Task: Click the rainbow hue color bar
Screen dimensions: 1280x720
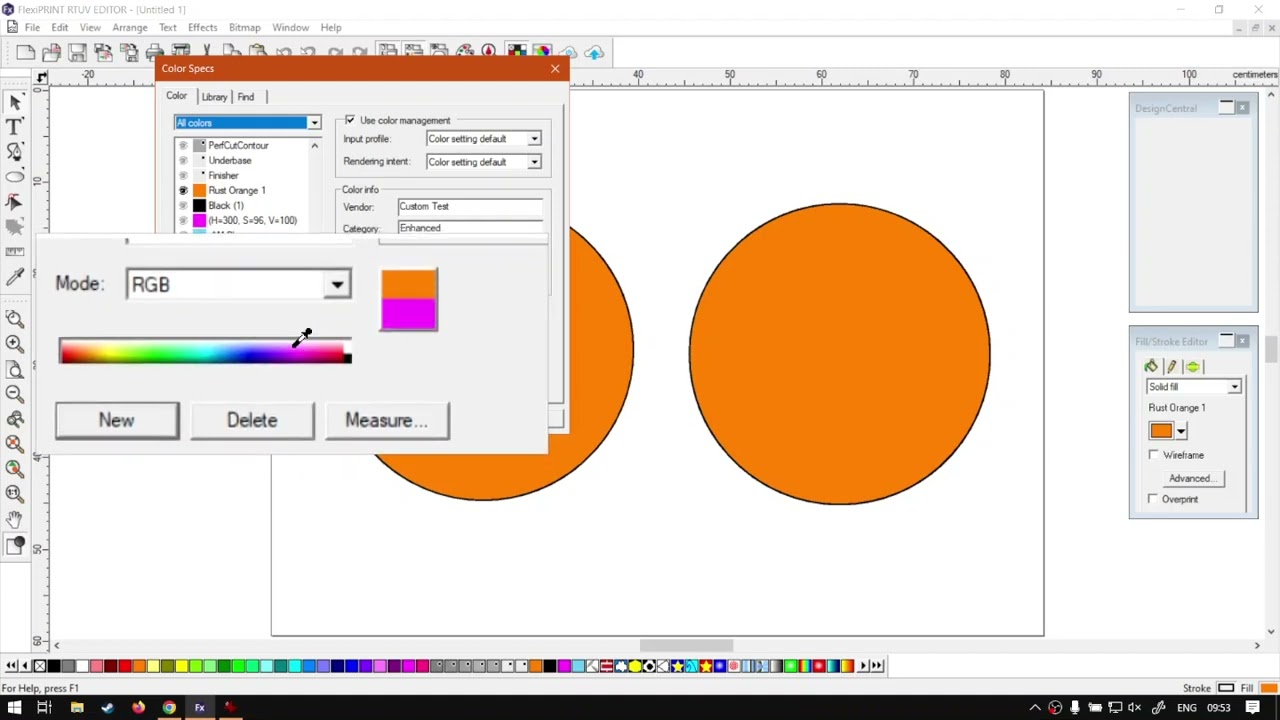Action: click(205, 351)
